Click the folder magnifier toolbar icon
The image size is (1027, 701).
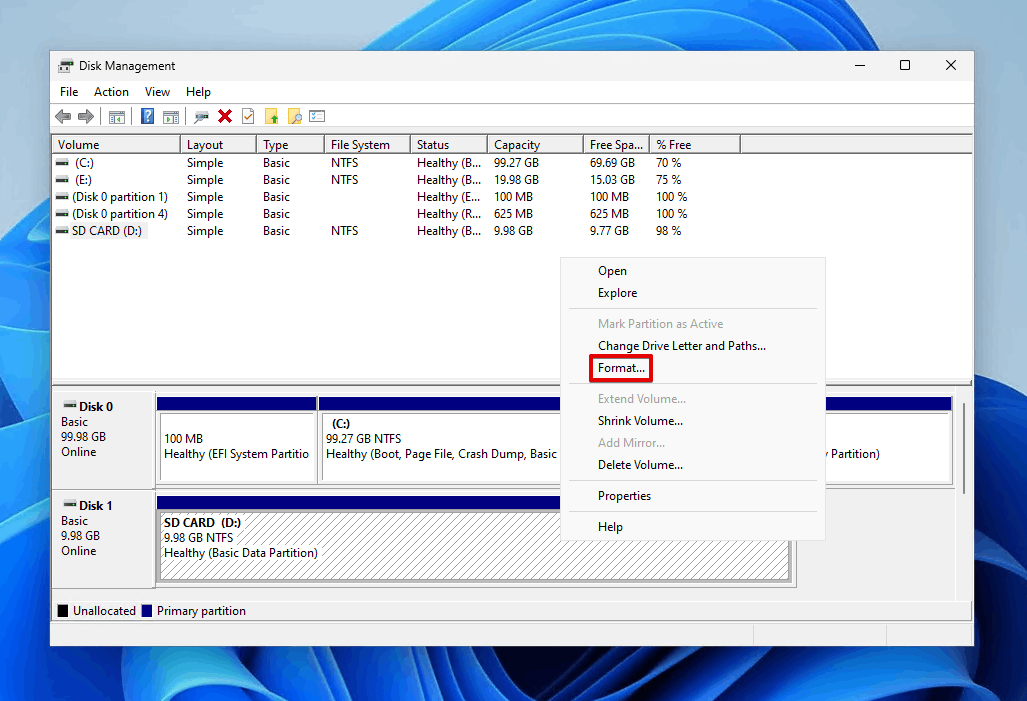(x=294, y=116)
